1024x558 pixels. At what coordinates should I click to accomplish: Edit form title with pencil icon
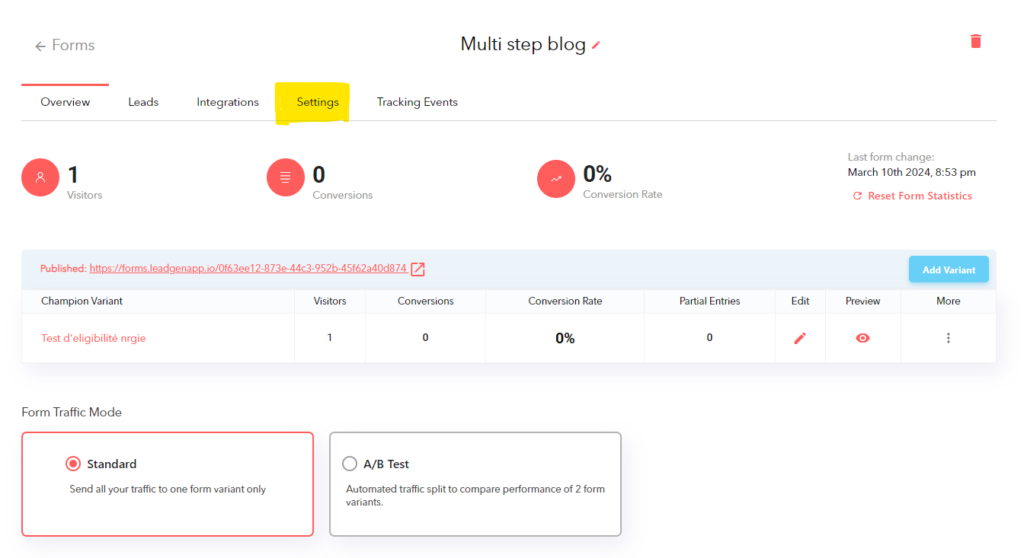(x=596, y=45)
